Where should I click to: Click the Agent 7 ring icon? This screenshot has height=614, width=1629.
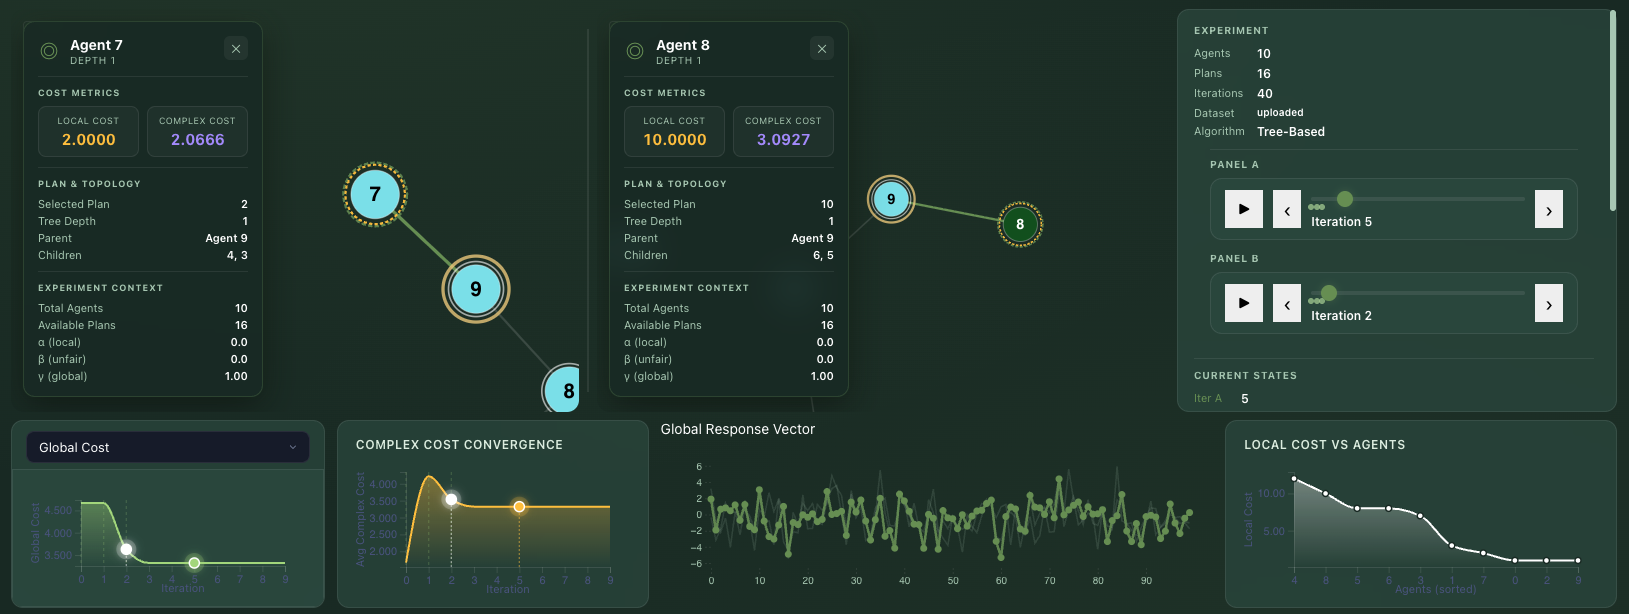[x=49, y=51]
